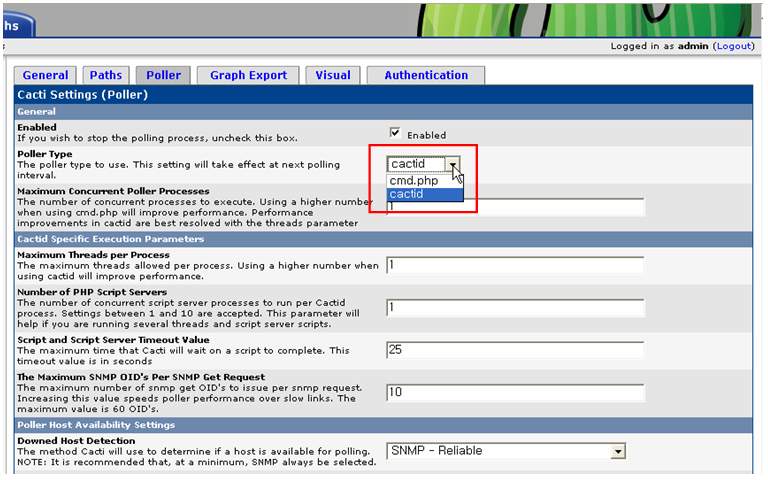768x480 pixels.
Task: Open the General settings tab
Action: click(x=45, y=75)
